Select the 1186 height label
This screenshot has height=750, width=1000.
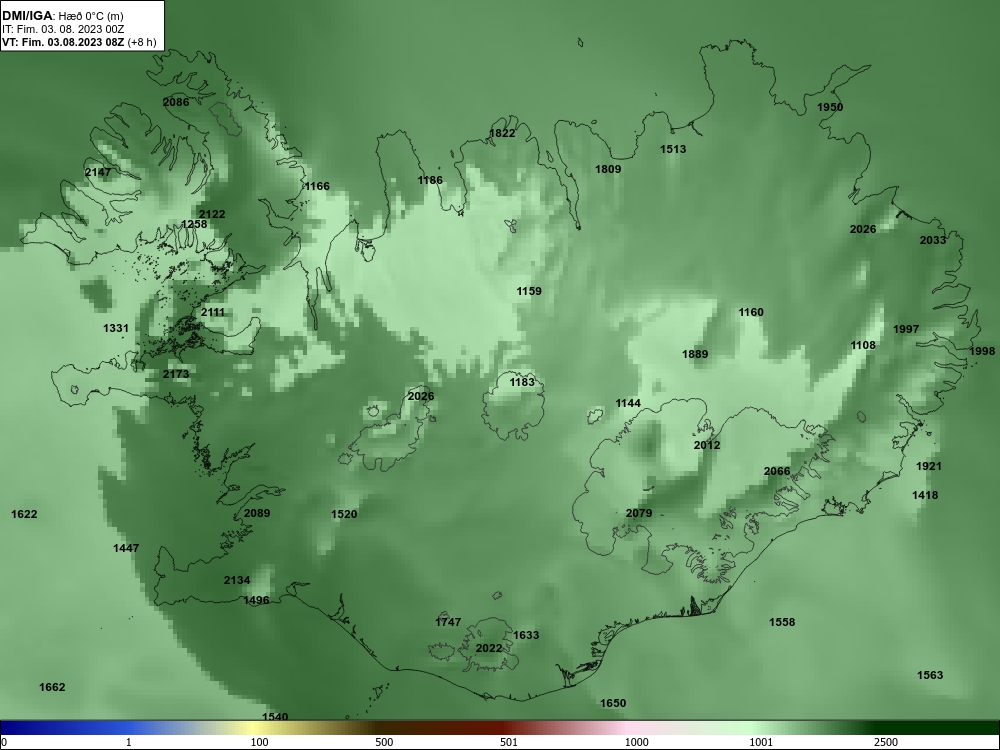tap(430, 180)
